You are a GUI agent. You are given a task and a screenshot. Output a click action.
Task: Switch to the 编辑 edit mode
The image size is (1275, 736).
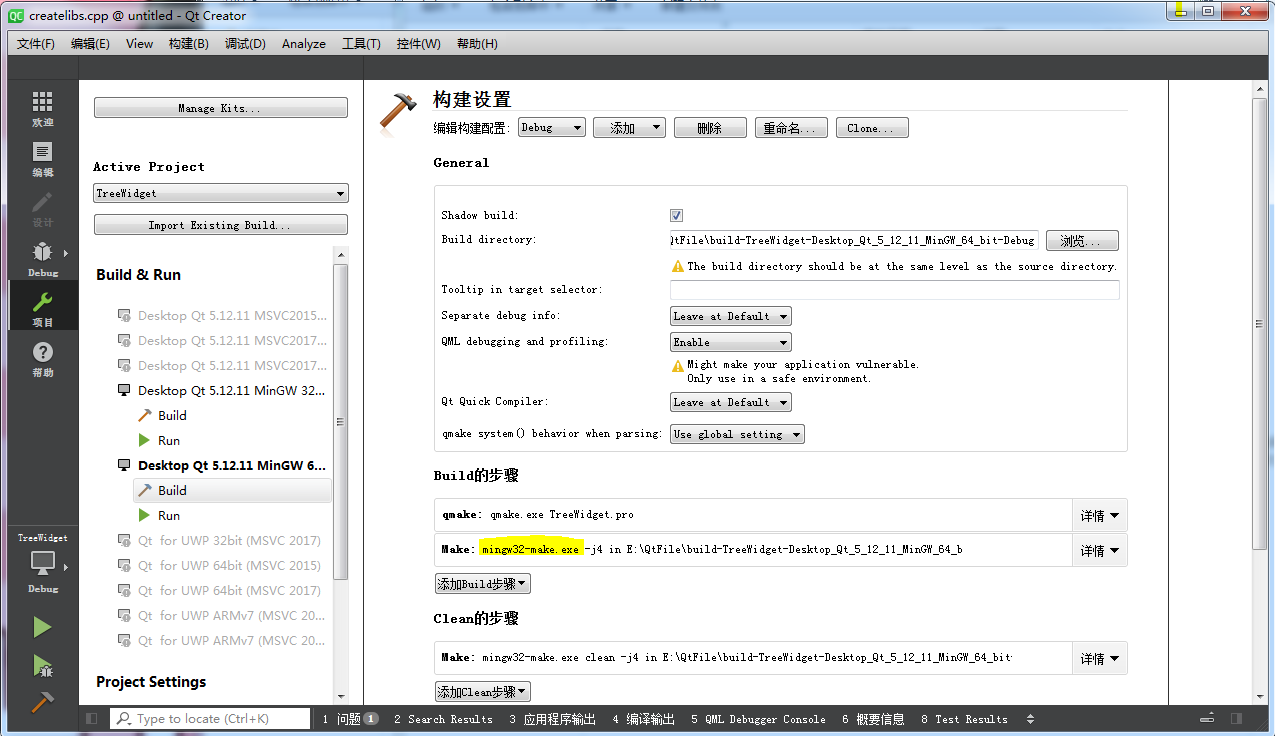point(42,159)
